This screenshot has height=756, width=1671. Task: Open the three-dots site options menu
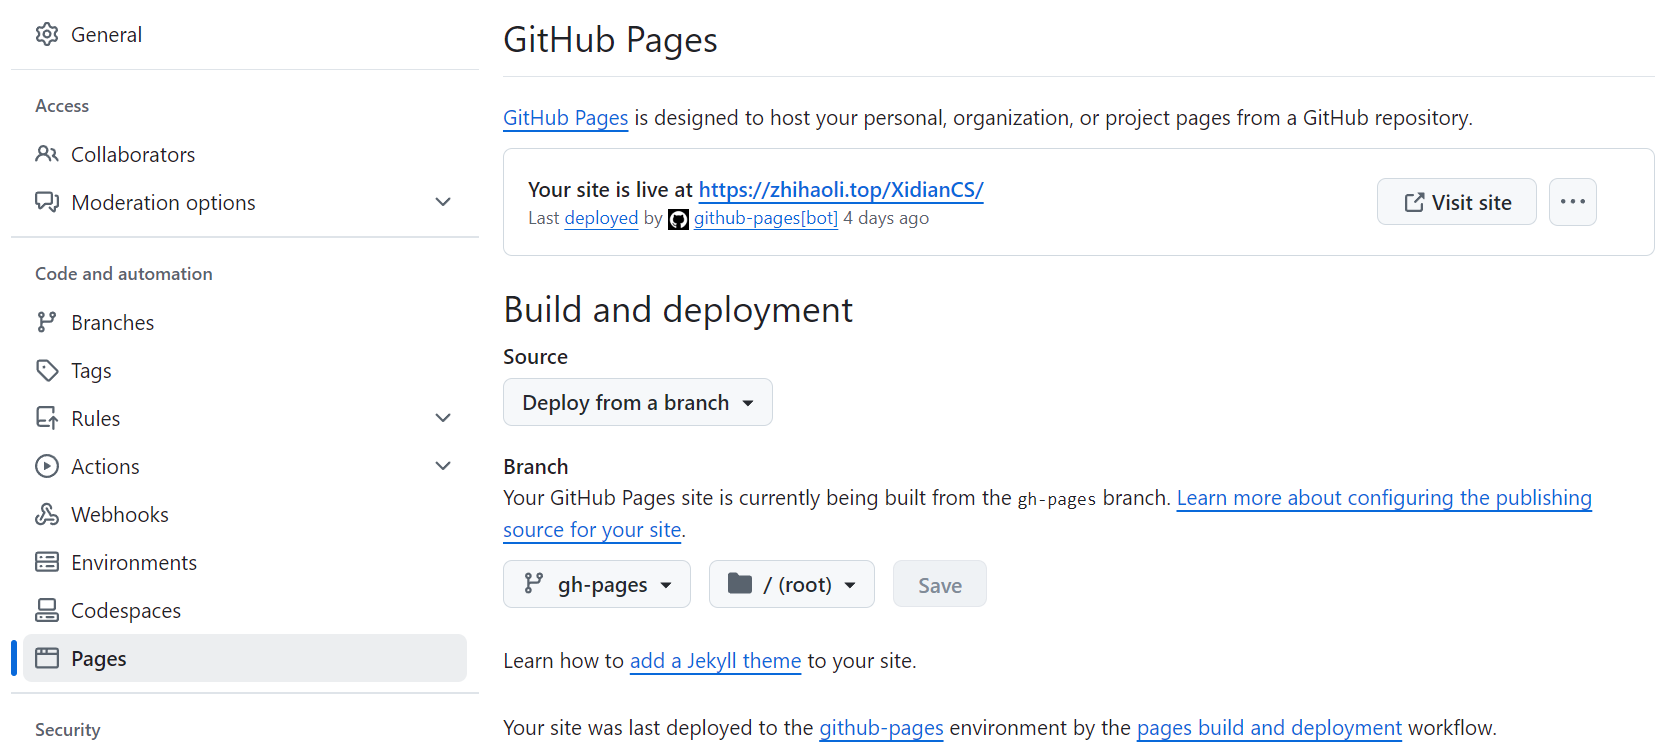pos(1573,202)
